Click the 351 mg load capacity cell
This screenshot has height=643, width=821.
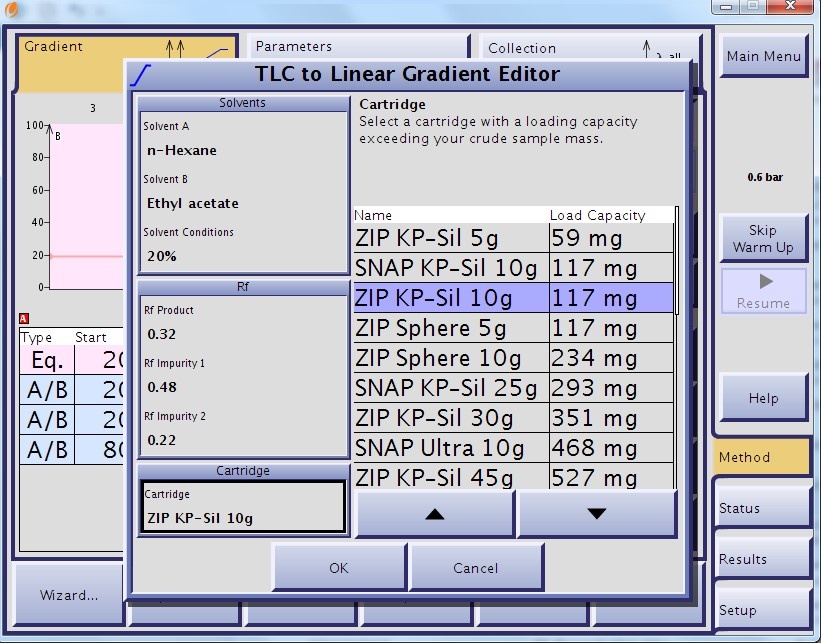(x=611, y=417)
